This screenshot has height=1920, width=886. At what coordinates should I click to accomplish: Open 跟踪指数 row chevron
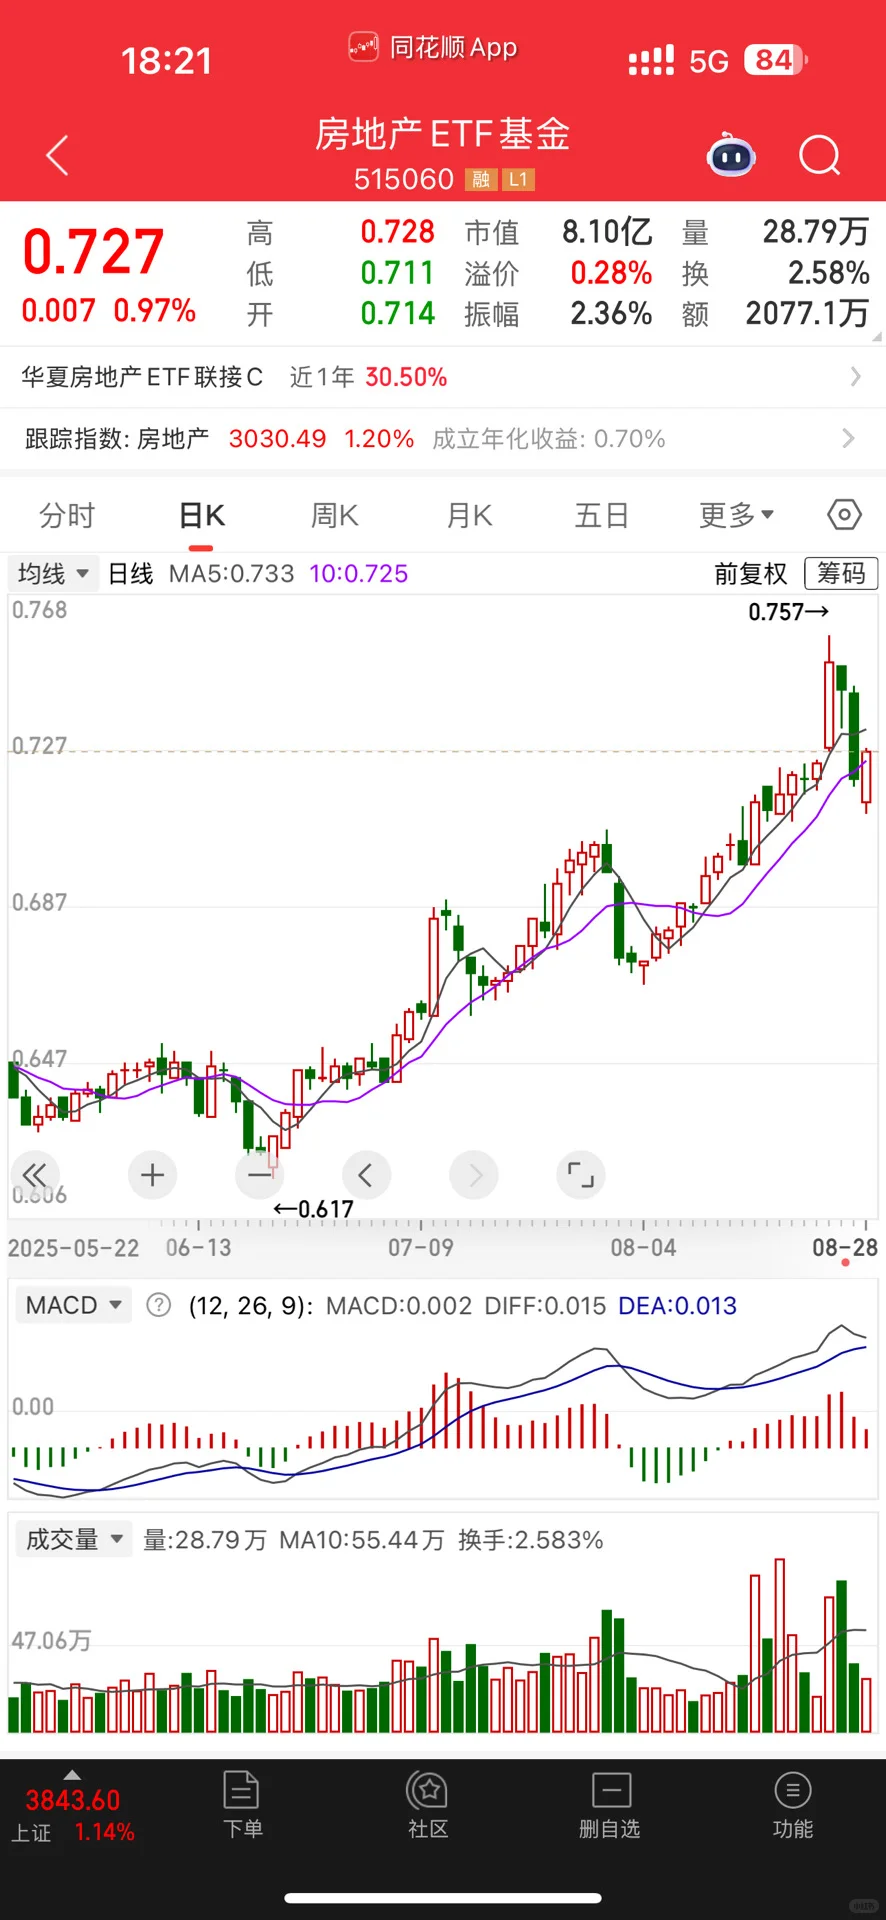point(849,438)
